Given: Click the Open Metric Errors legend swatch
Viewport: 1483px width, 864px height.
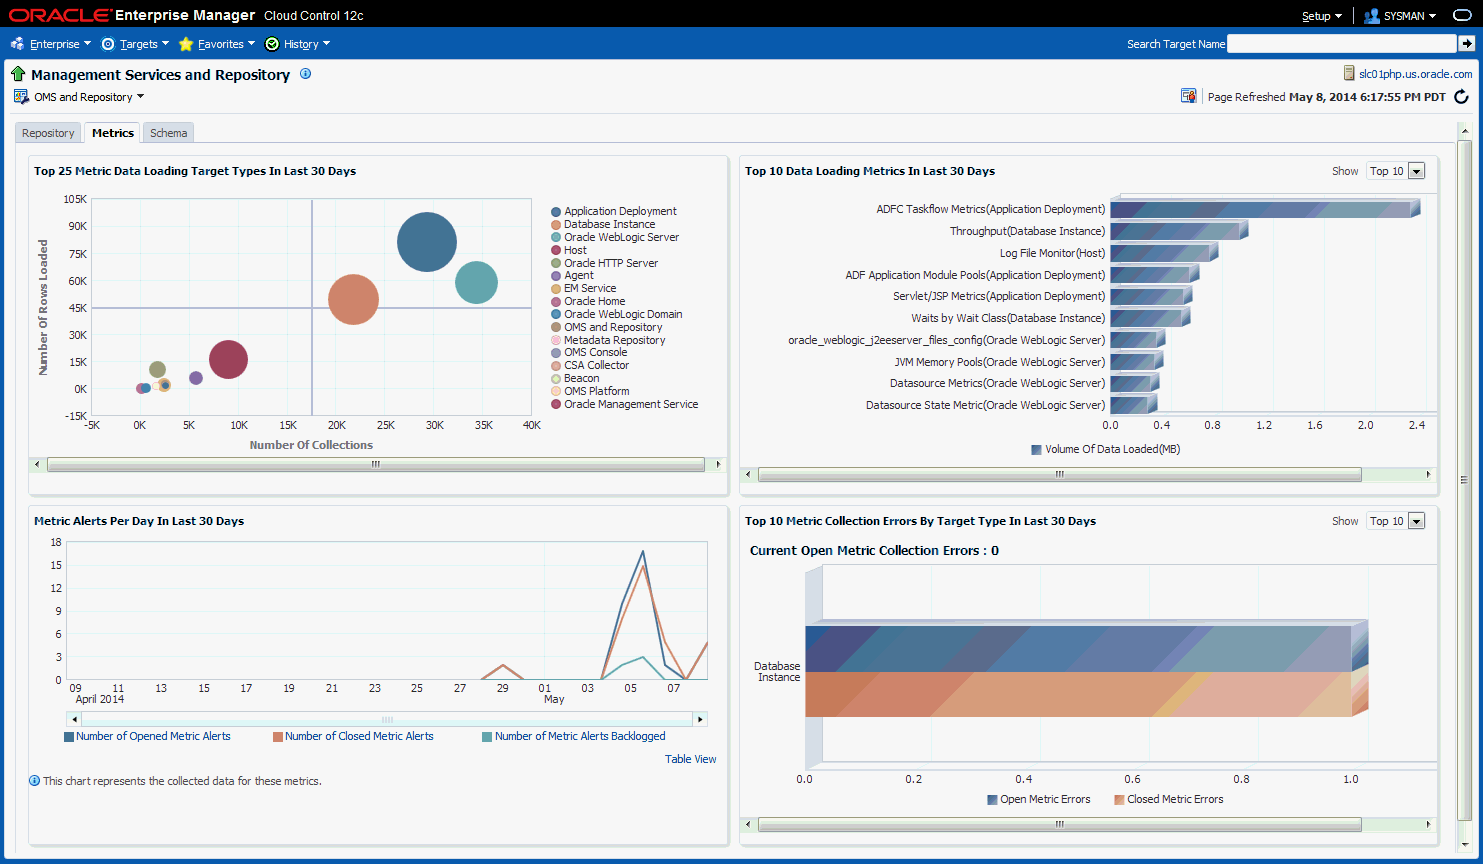Looking at the screenshot, I should [992, 800].
